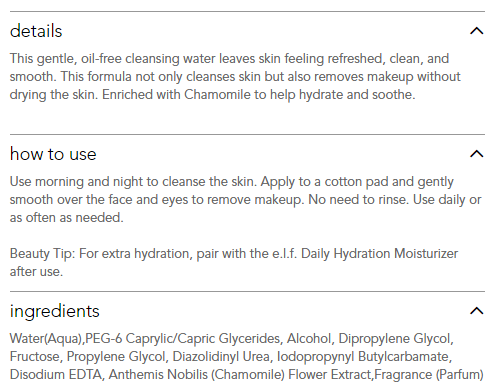Image resolution: width=495 pixels, height=391 pixels.
Task: Click Iodopropynyl Butylcarbamate ingredient text
Action: tap(363, 357)
